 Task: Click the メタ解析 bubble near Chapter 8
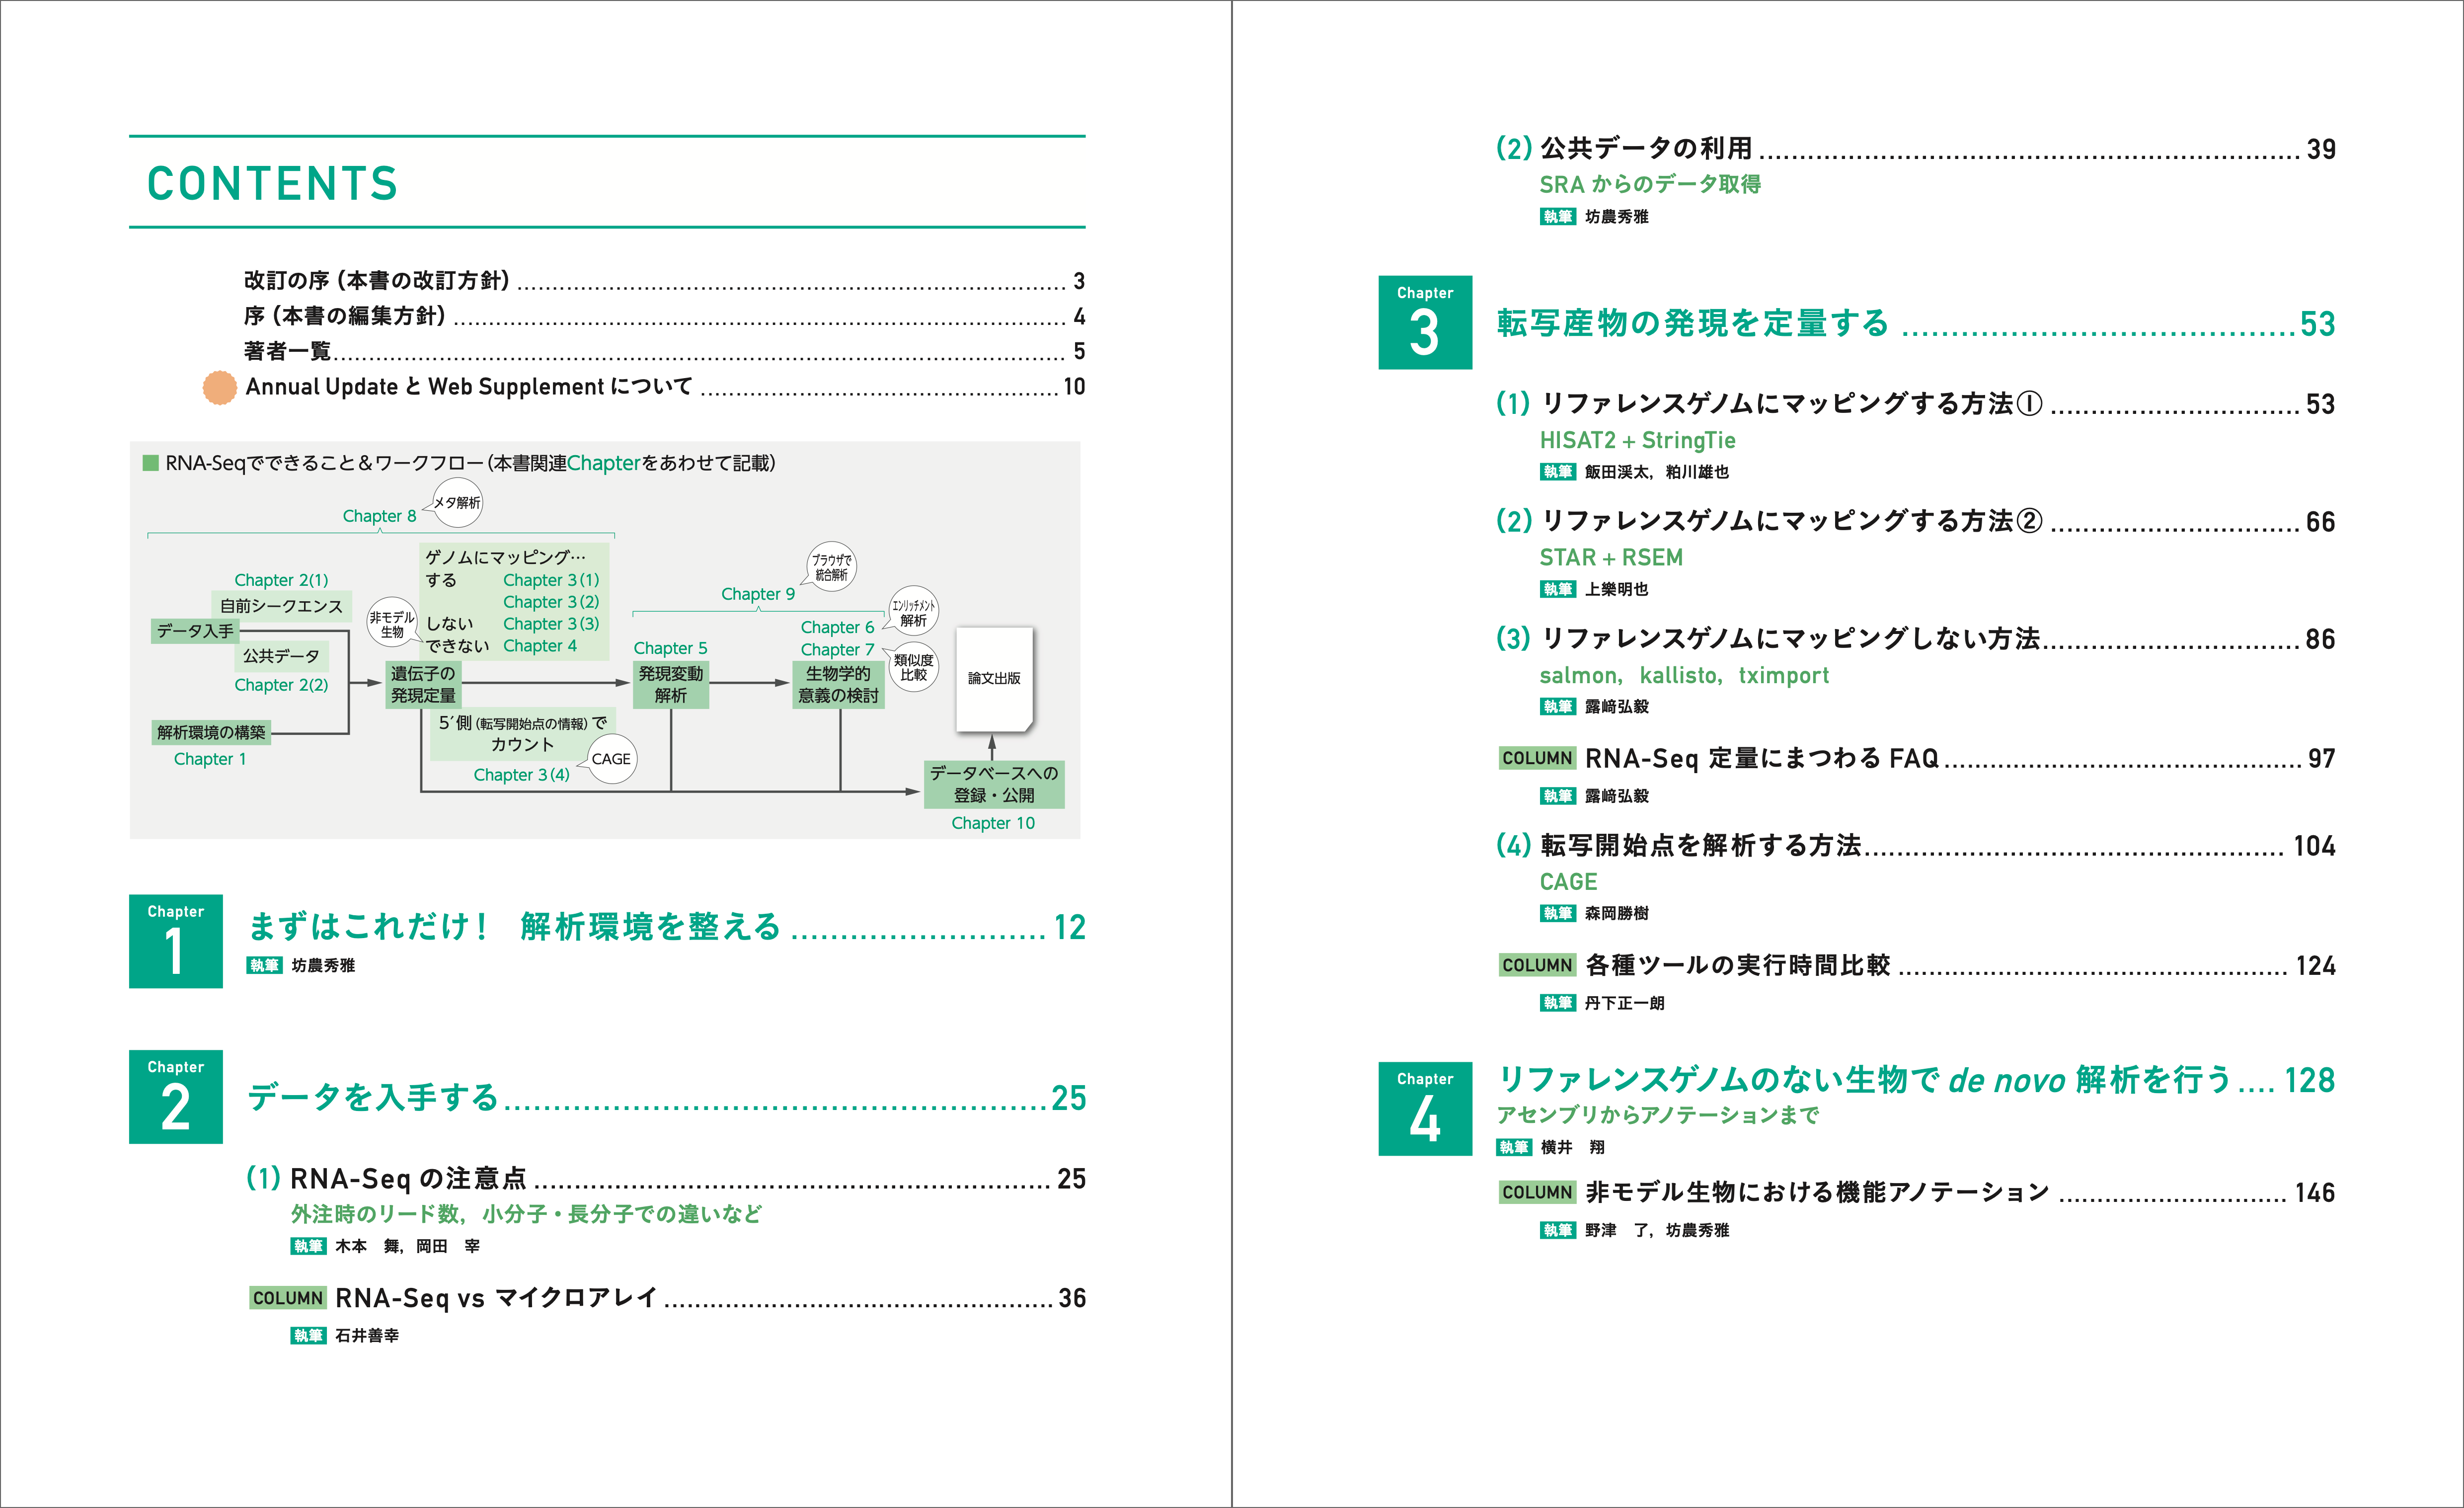(x=457, y=502)
